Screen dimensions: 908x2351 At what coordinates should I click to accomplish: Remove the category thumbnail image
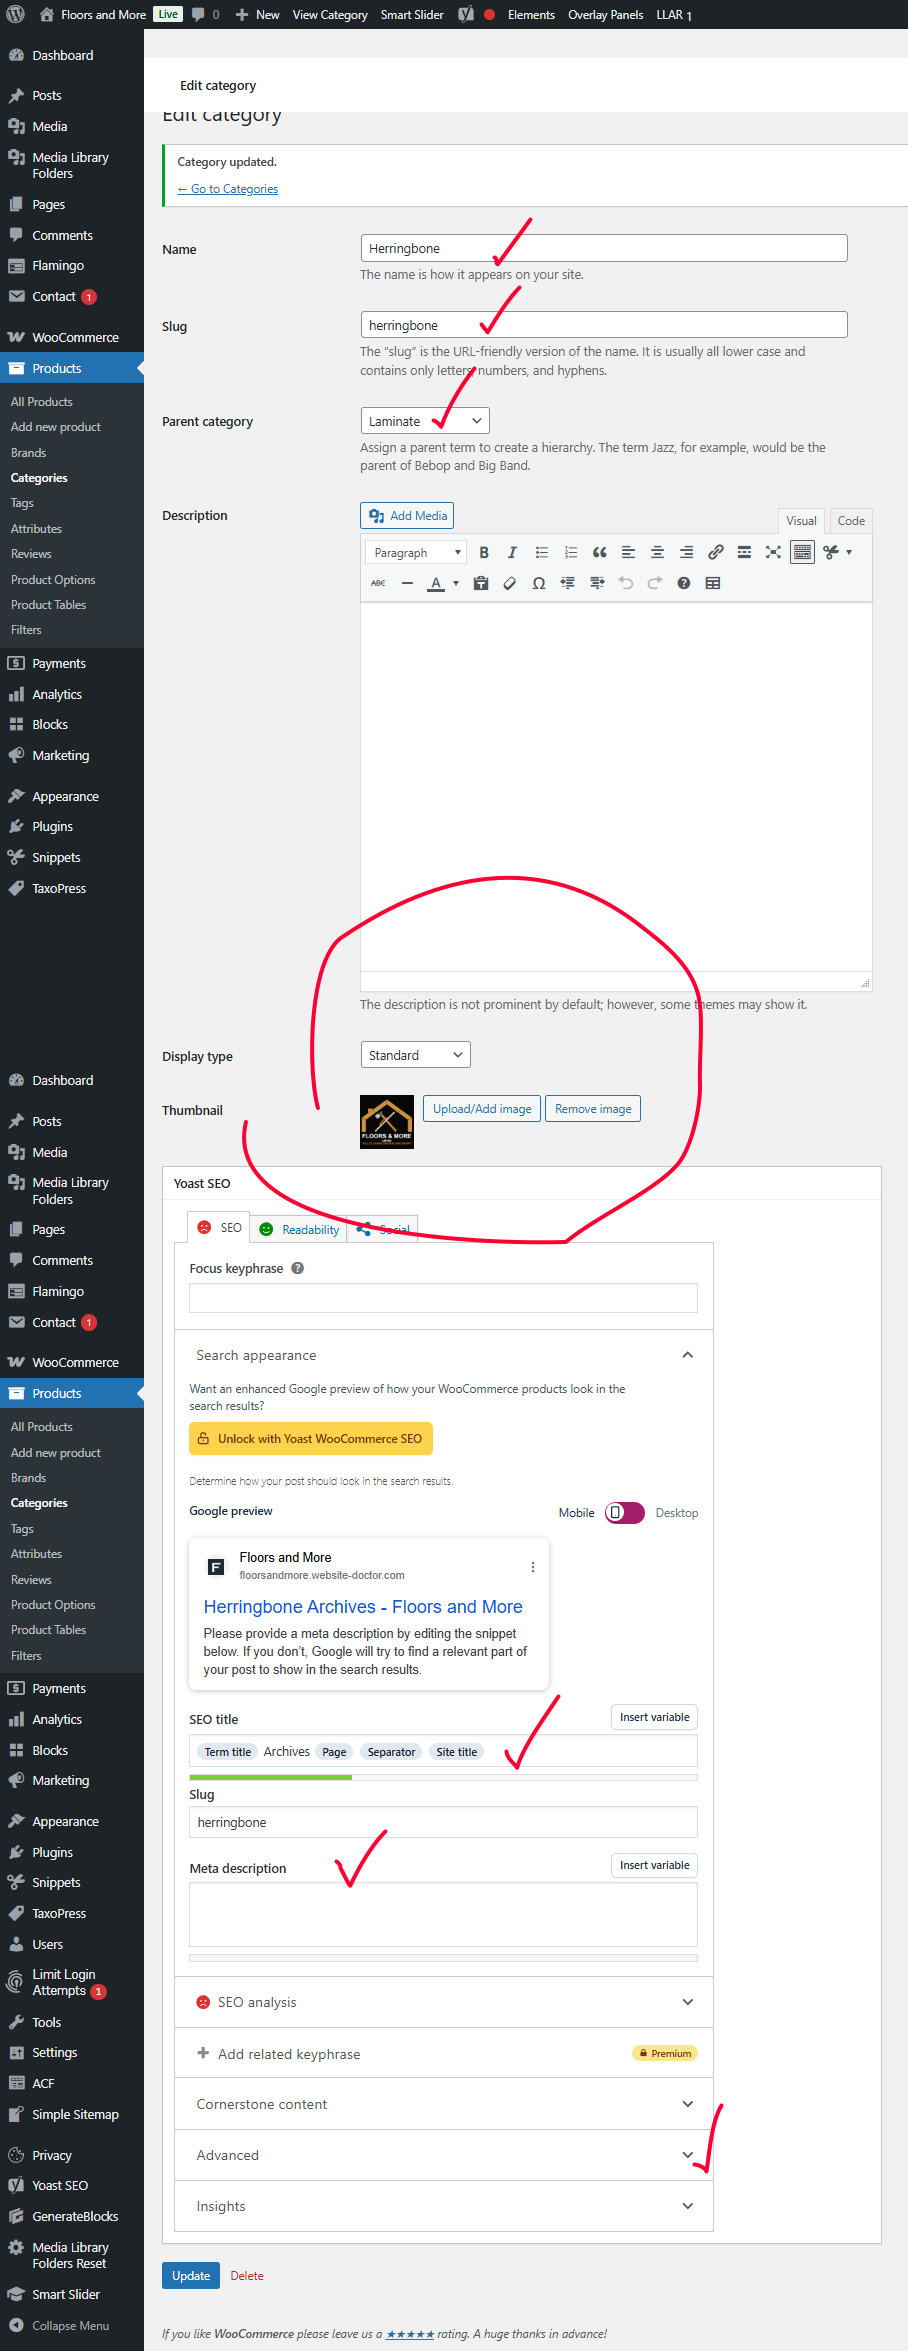(593, 1108)
